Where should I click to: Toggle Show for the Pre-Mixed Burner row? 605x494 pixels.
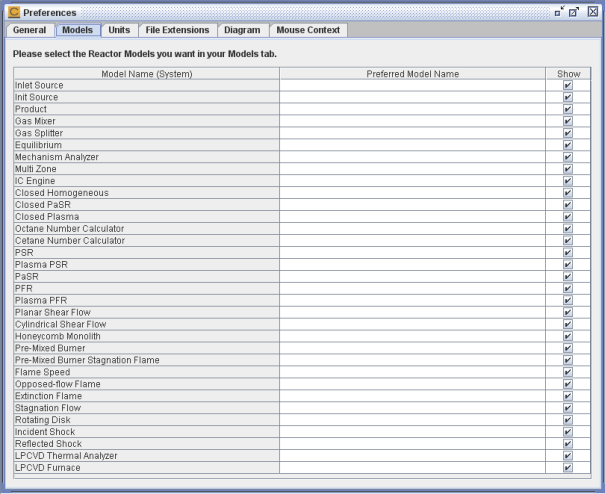(568, 349)
